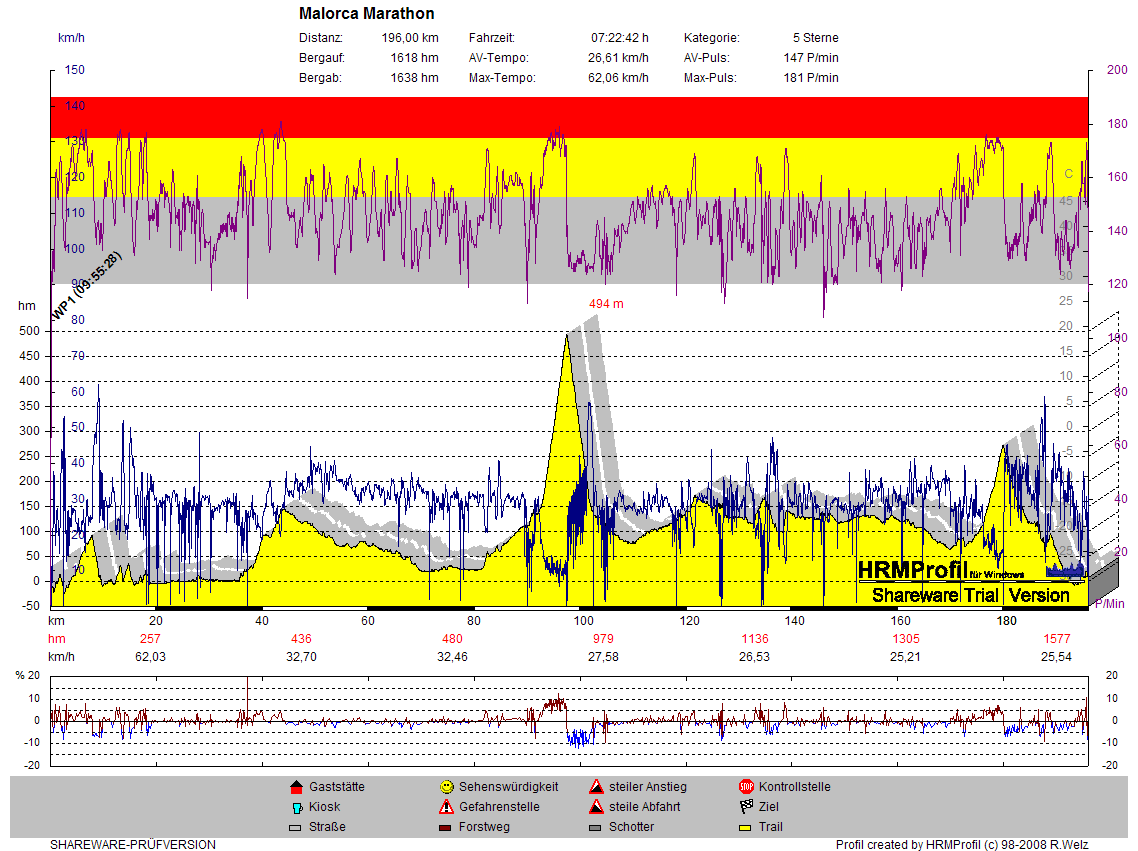Click the red heart rate zone band
The image size is (1138, 851).
[568, 117]
